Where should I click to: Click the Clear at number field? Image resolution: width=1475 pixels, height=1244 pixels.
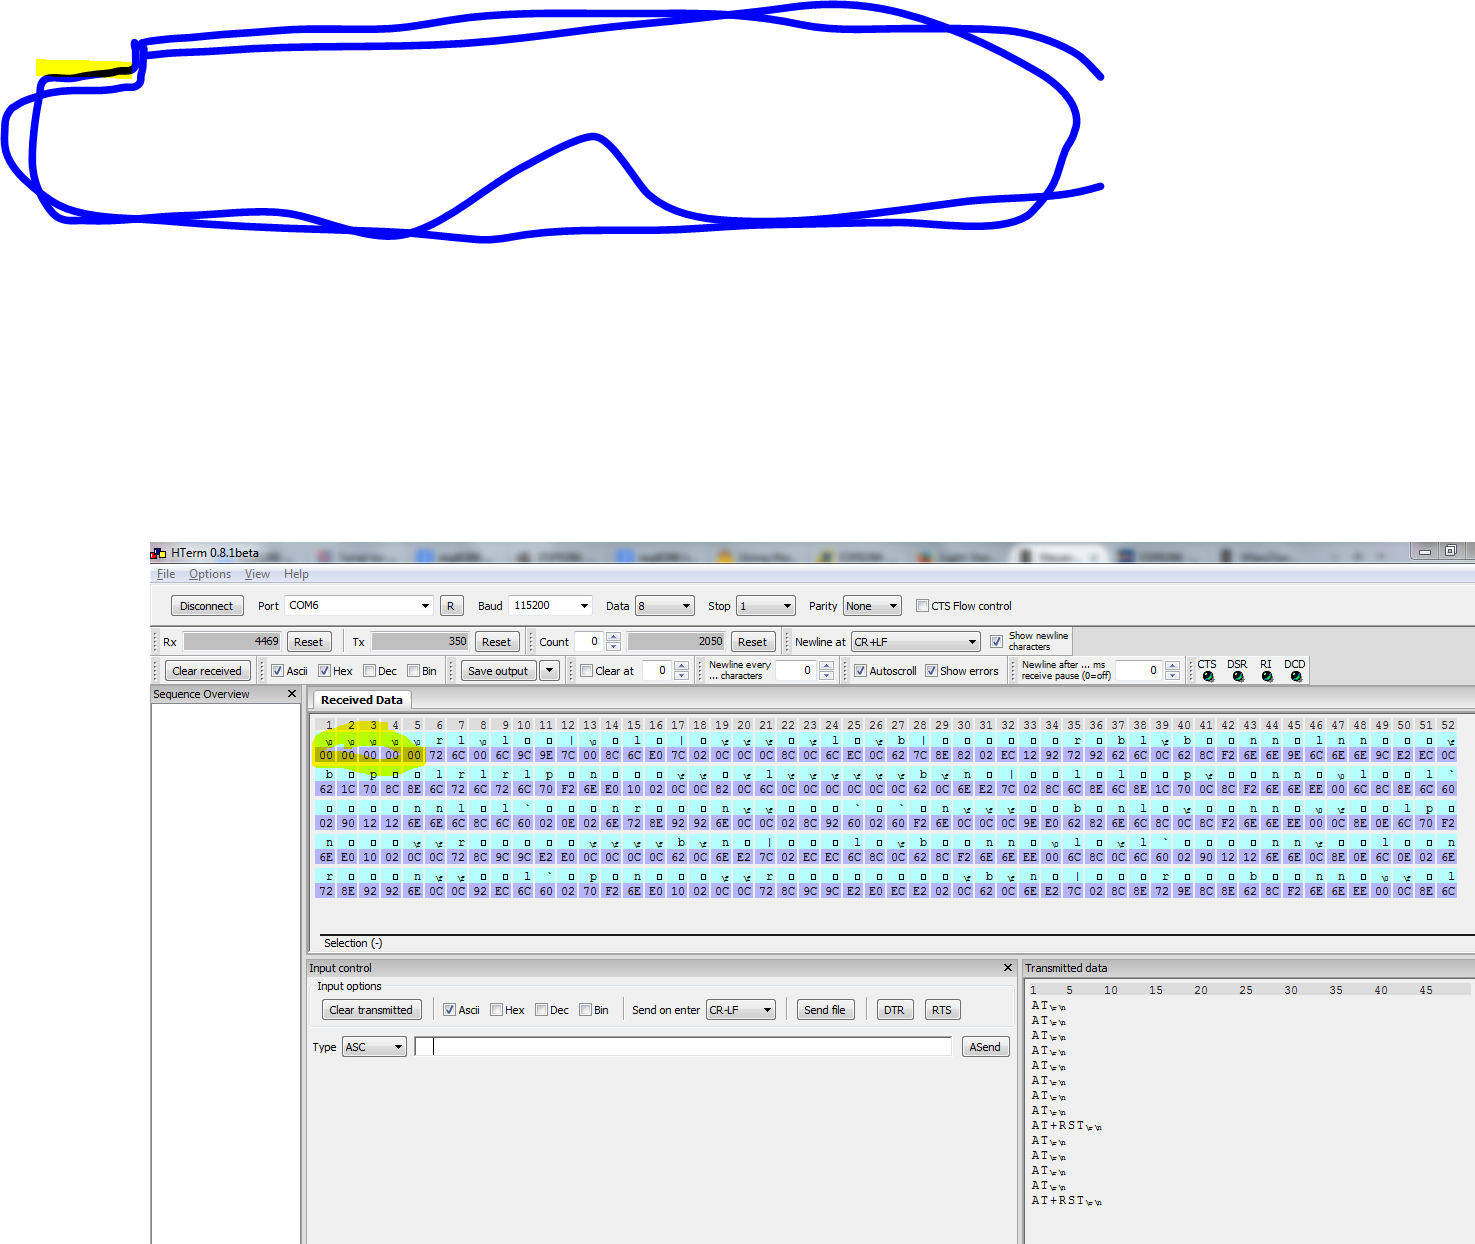click(658, 671)
